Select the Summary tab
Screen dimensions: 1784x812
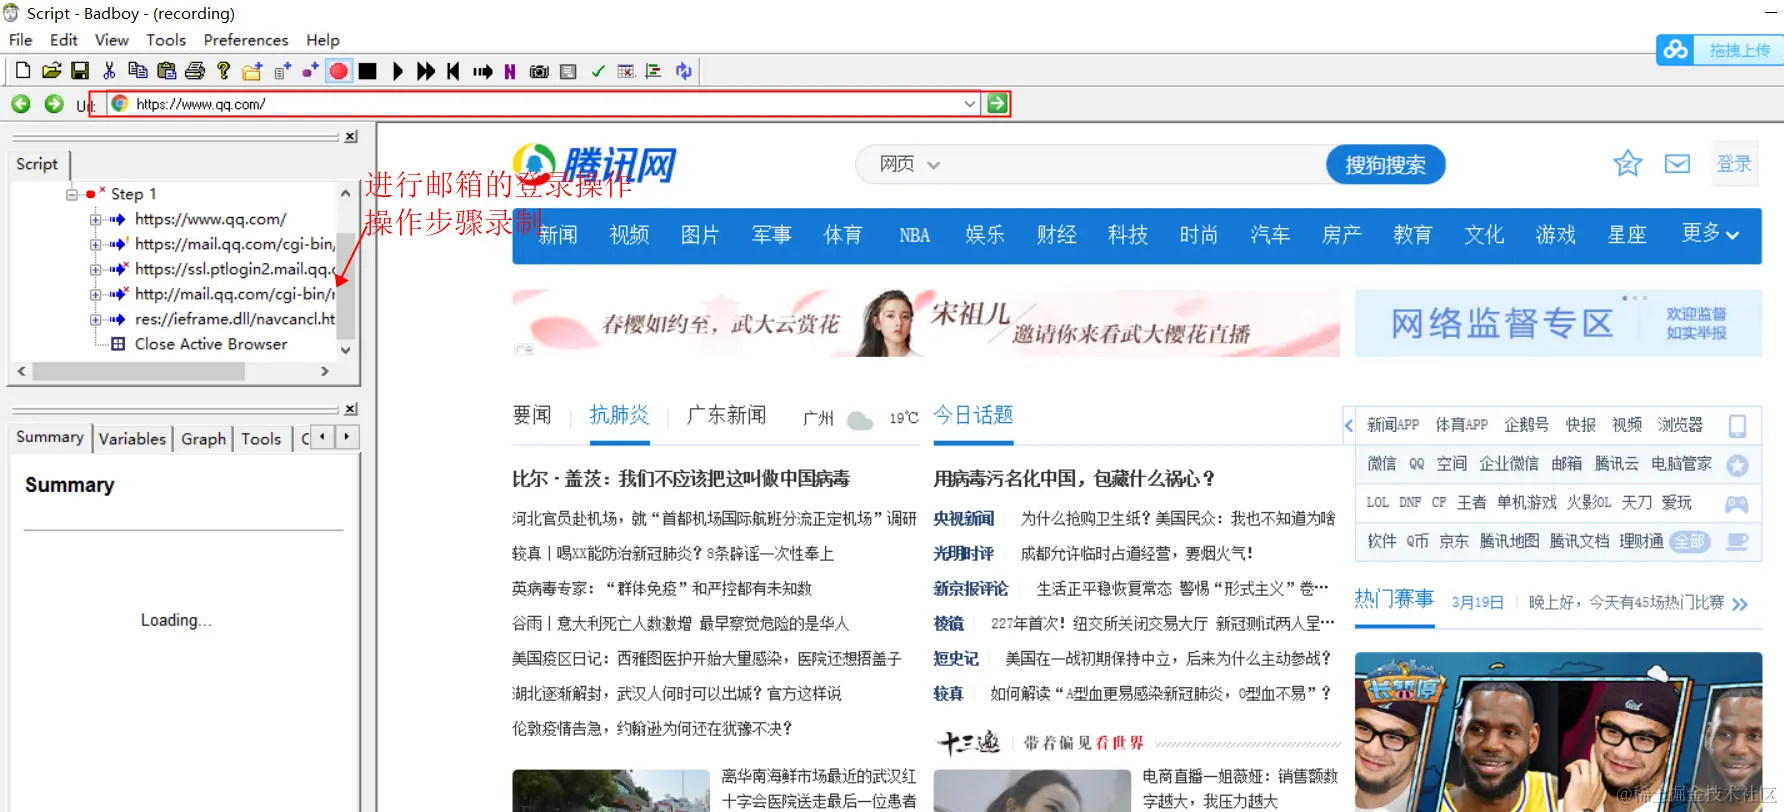(x=50, y=437)
